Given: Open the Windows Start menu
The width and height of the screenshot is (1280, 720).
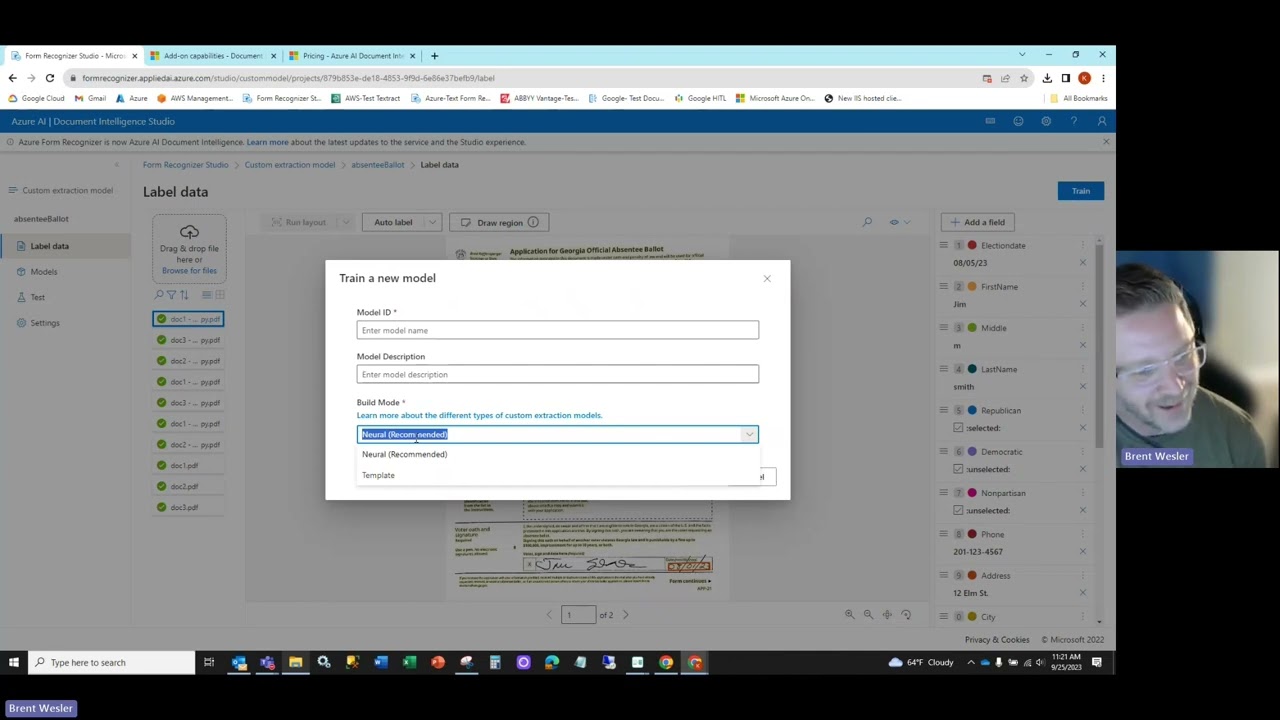Looking at the screenshot, I should (14, 662).
